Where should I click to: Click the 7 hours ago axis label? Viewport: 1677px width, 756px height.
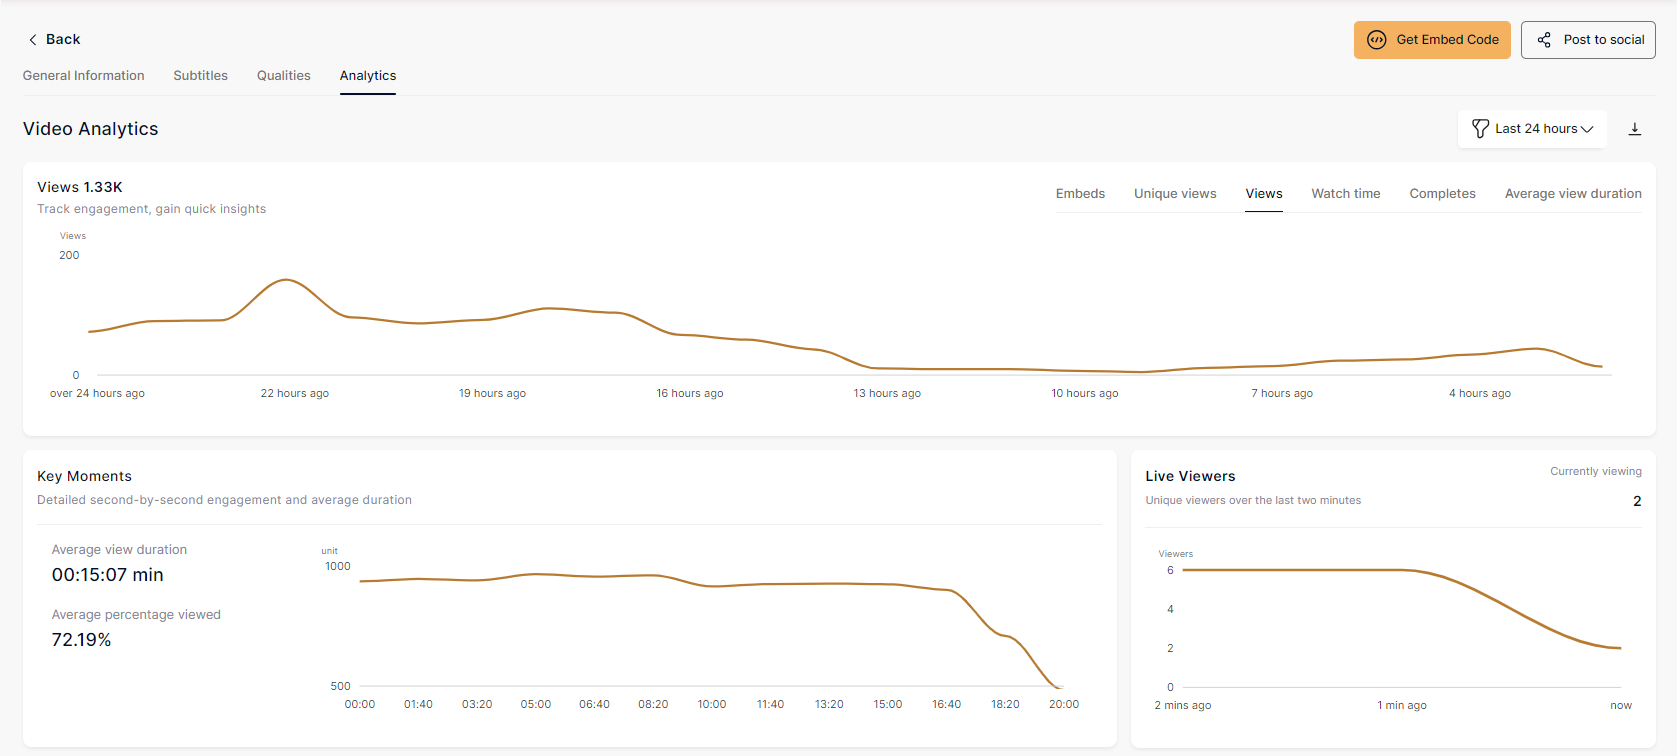(1282, 394)
